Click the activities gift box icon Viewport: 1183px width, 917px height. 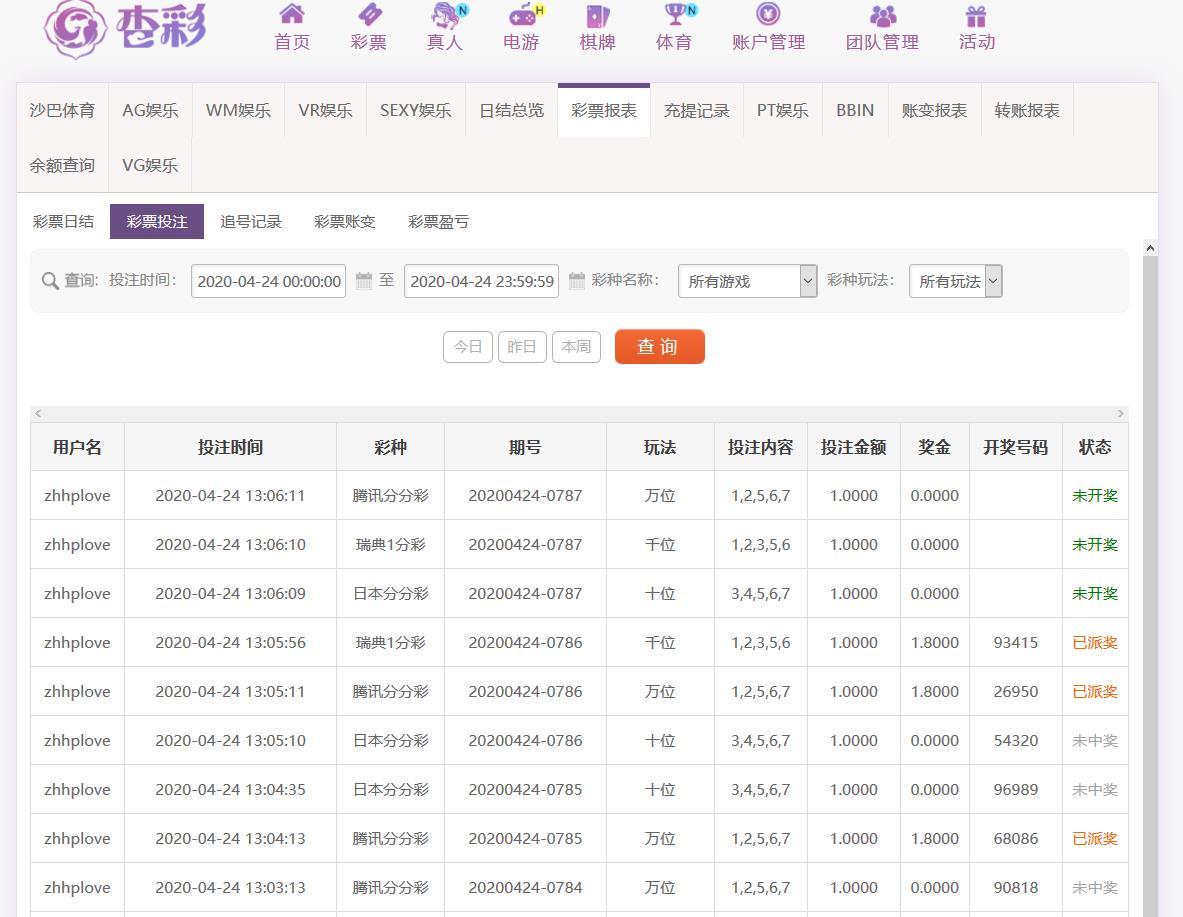pyautogui.click(x=976, y=15)
